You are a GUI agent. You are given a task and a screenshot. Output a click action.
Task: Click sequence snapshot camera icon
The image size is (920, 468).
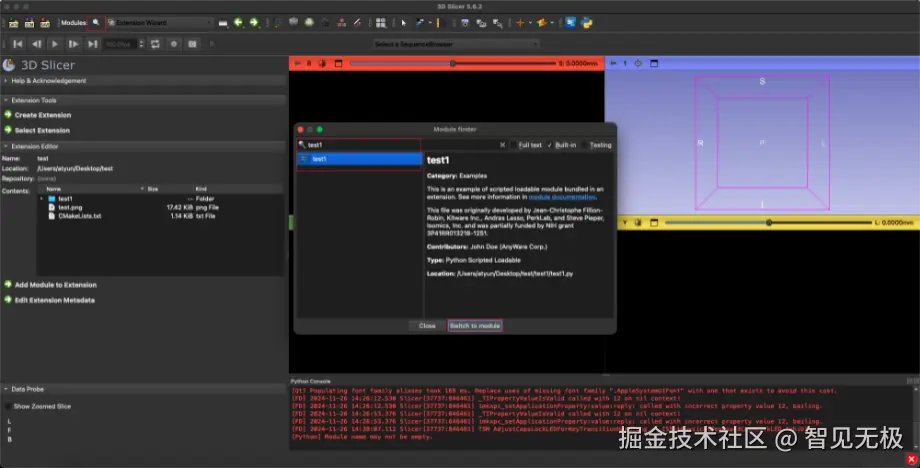point(192,44)
